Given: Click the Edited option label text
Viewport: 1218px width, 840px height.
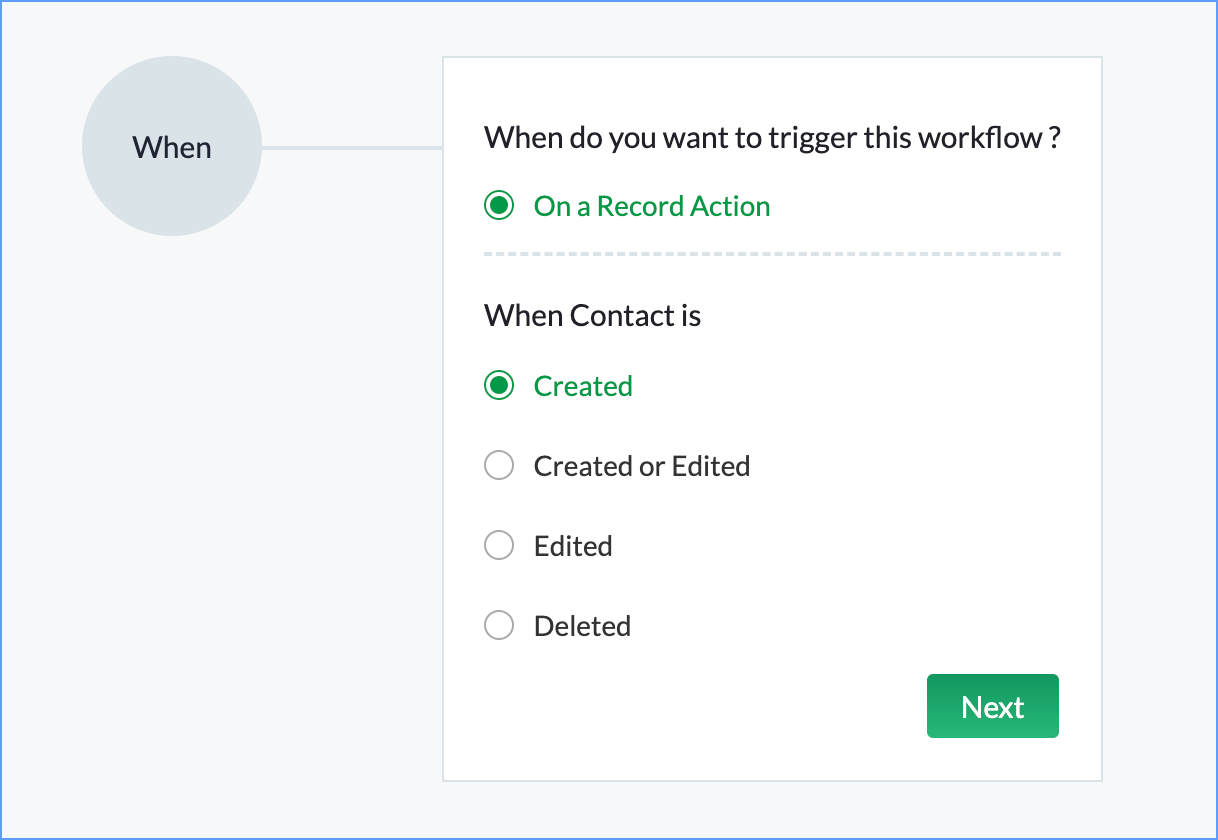Looking at the screenshot, I should point(573,546).
